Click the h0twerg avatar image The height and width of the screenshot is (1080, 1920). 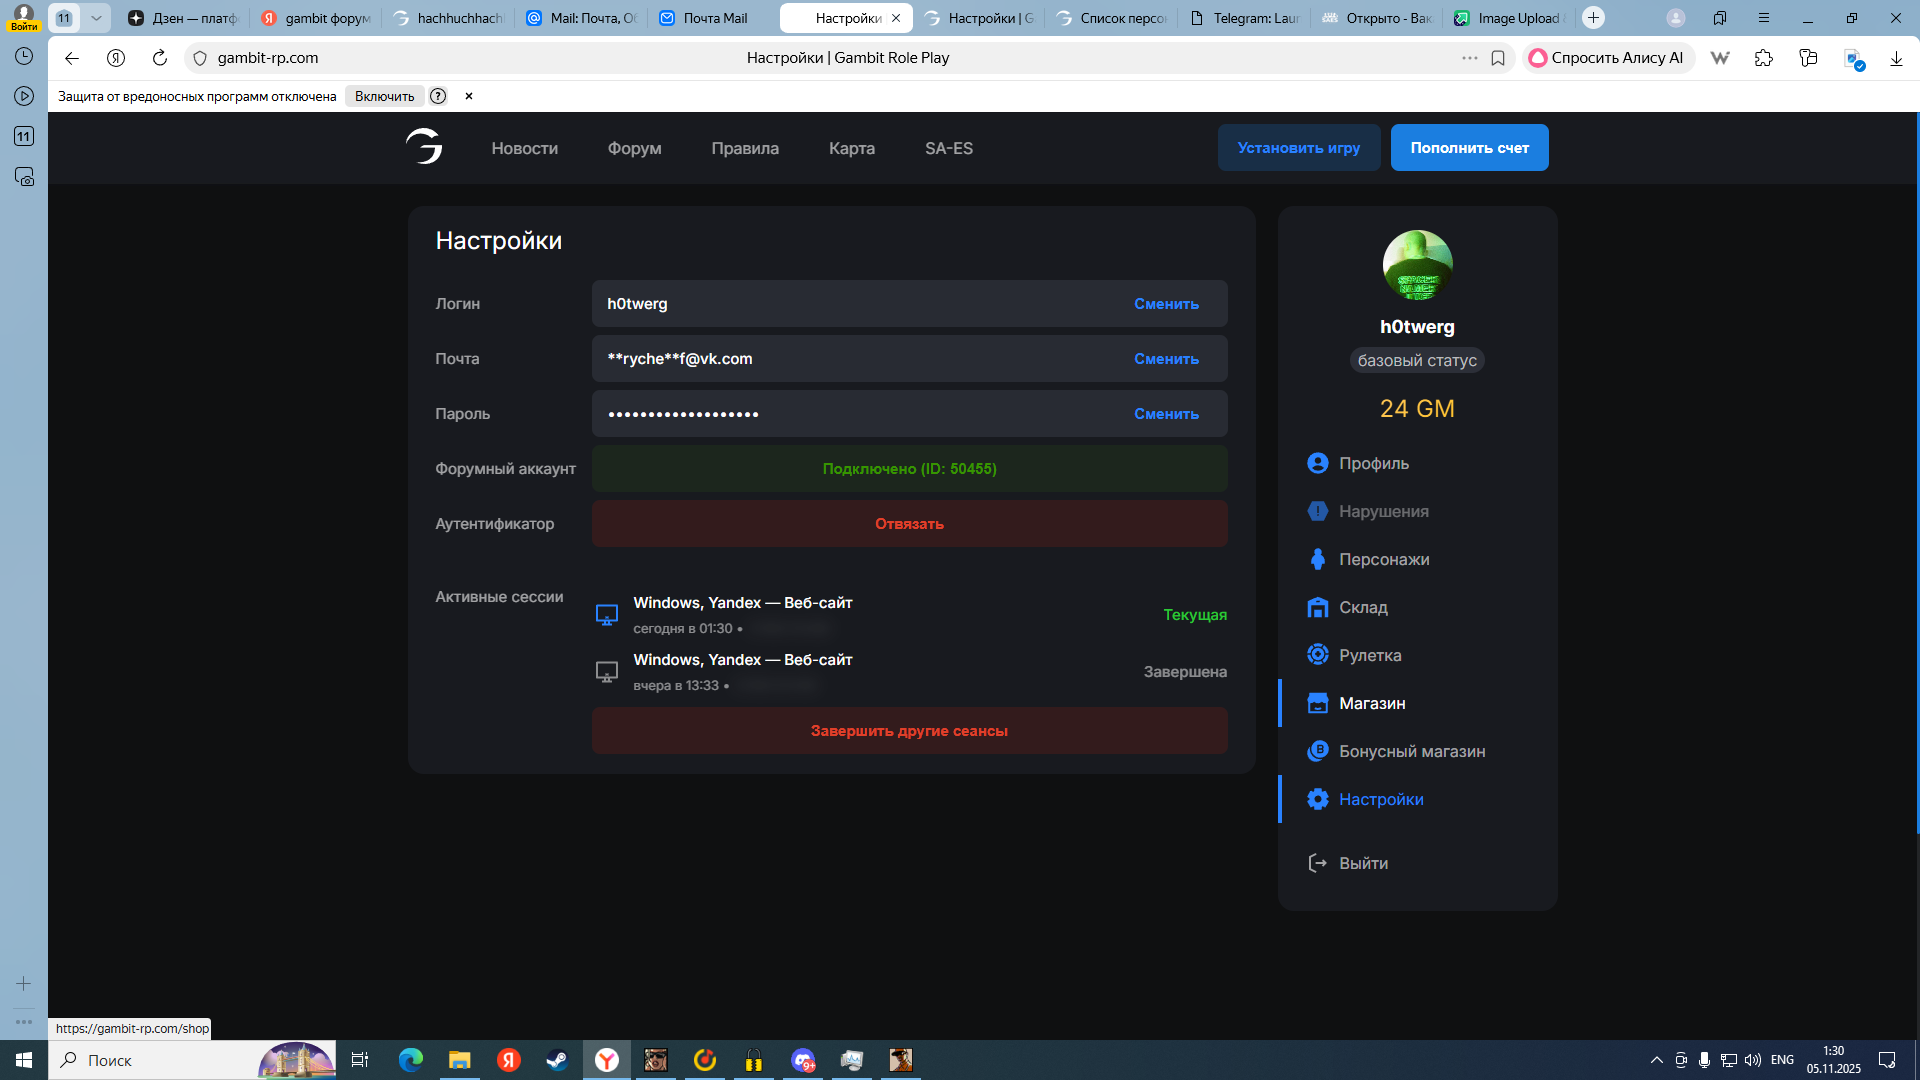click(x=1417, y=265)
